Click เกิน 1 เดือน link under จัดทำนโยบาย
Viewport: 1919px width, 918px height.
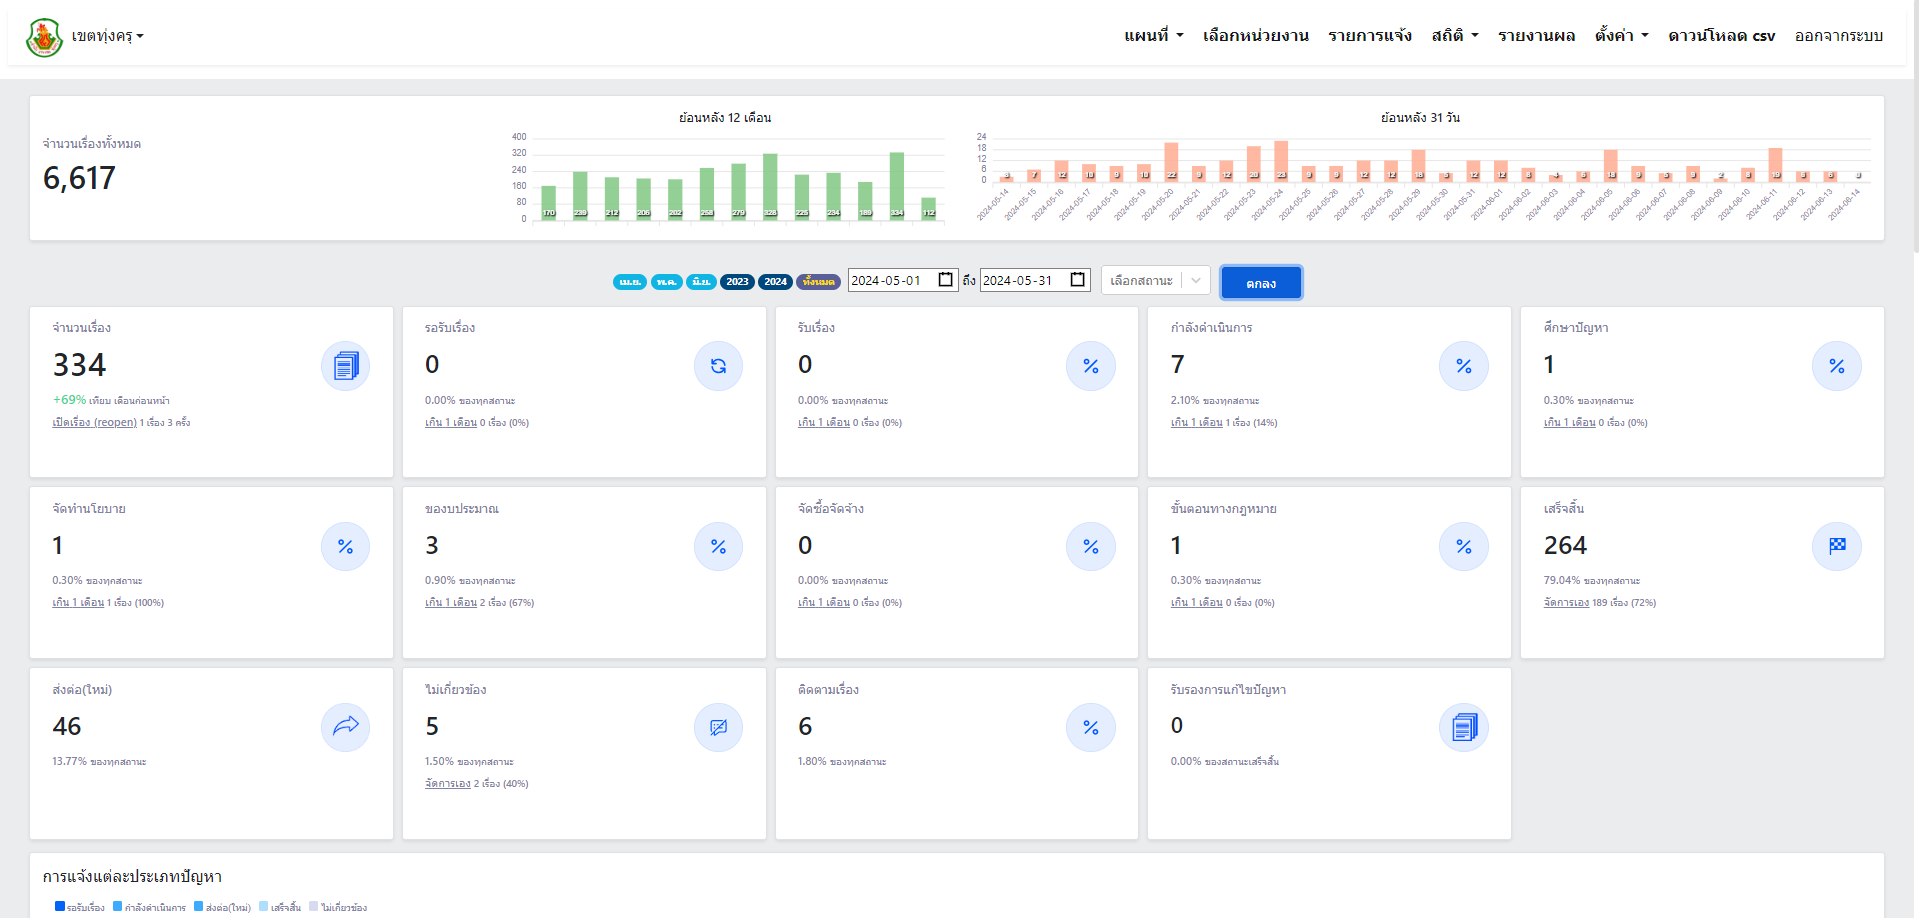click(x=78, y=603)
